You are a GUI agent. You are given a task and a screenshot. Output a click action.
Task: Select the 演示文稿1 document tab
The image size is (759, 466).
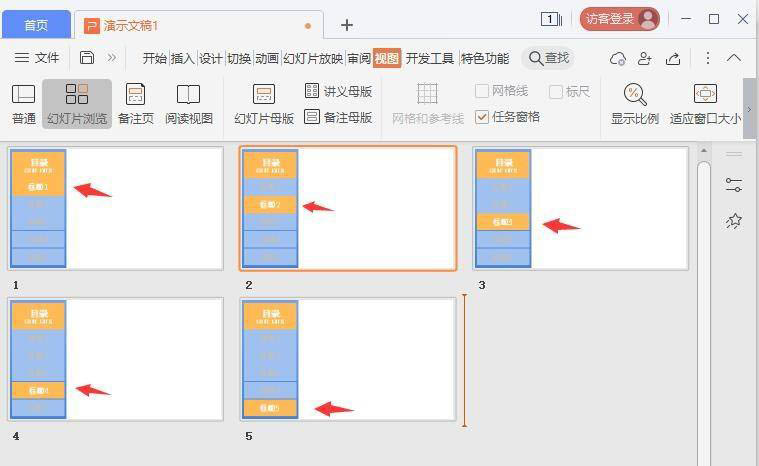pyautogui.click(x=198, y=25)
